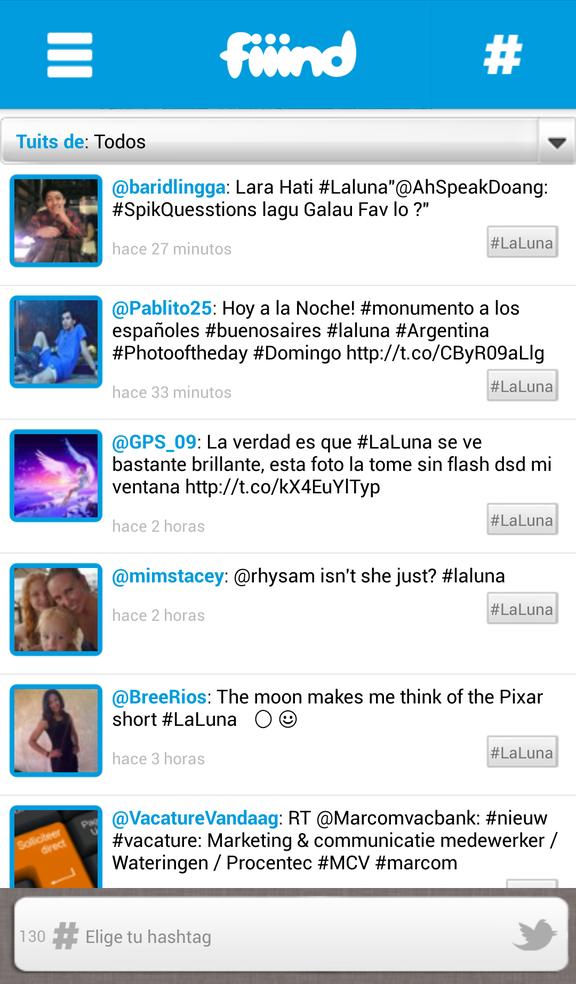Tap #LaLuna tag on Pablito25's tweet
The height and width of the screenshot is (984, 576).
coord(522,385)
